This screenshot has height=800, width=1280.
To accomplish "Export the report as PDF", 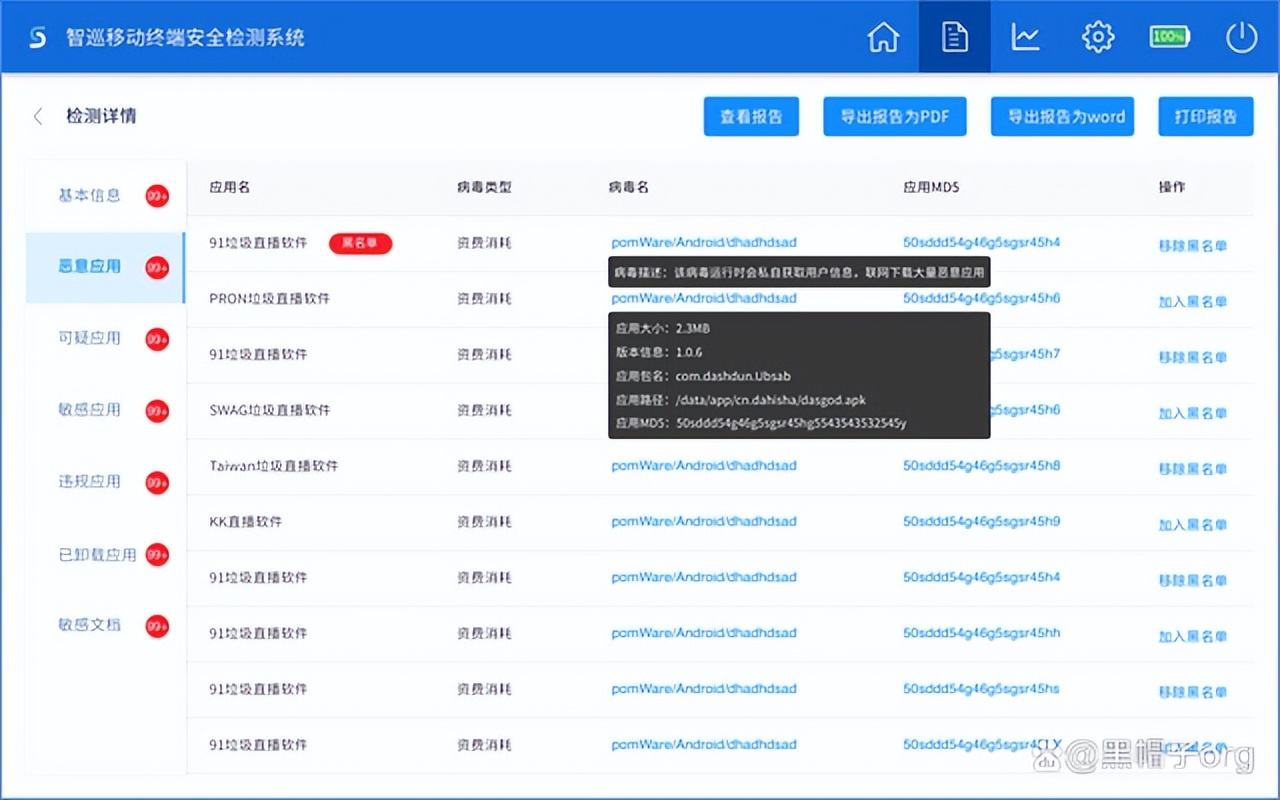I will 894,116.
